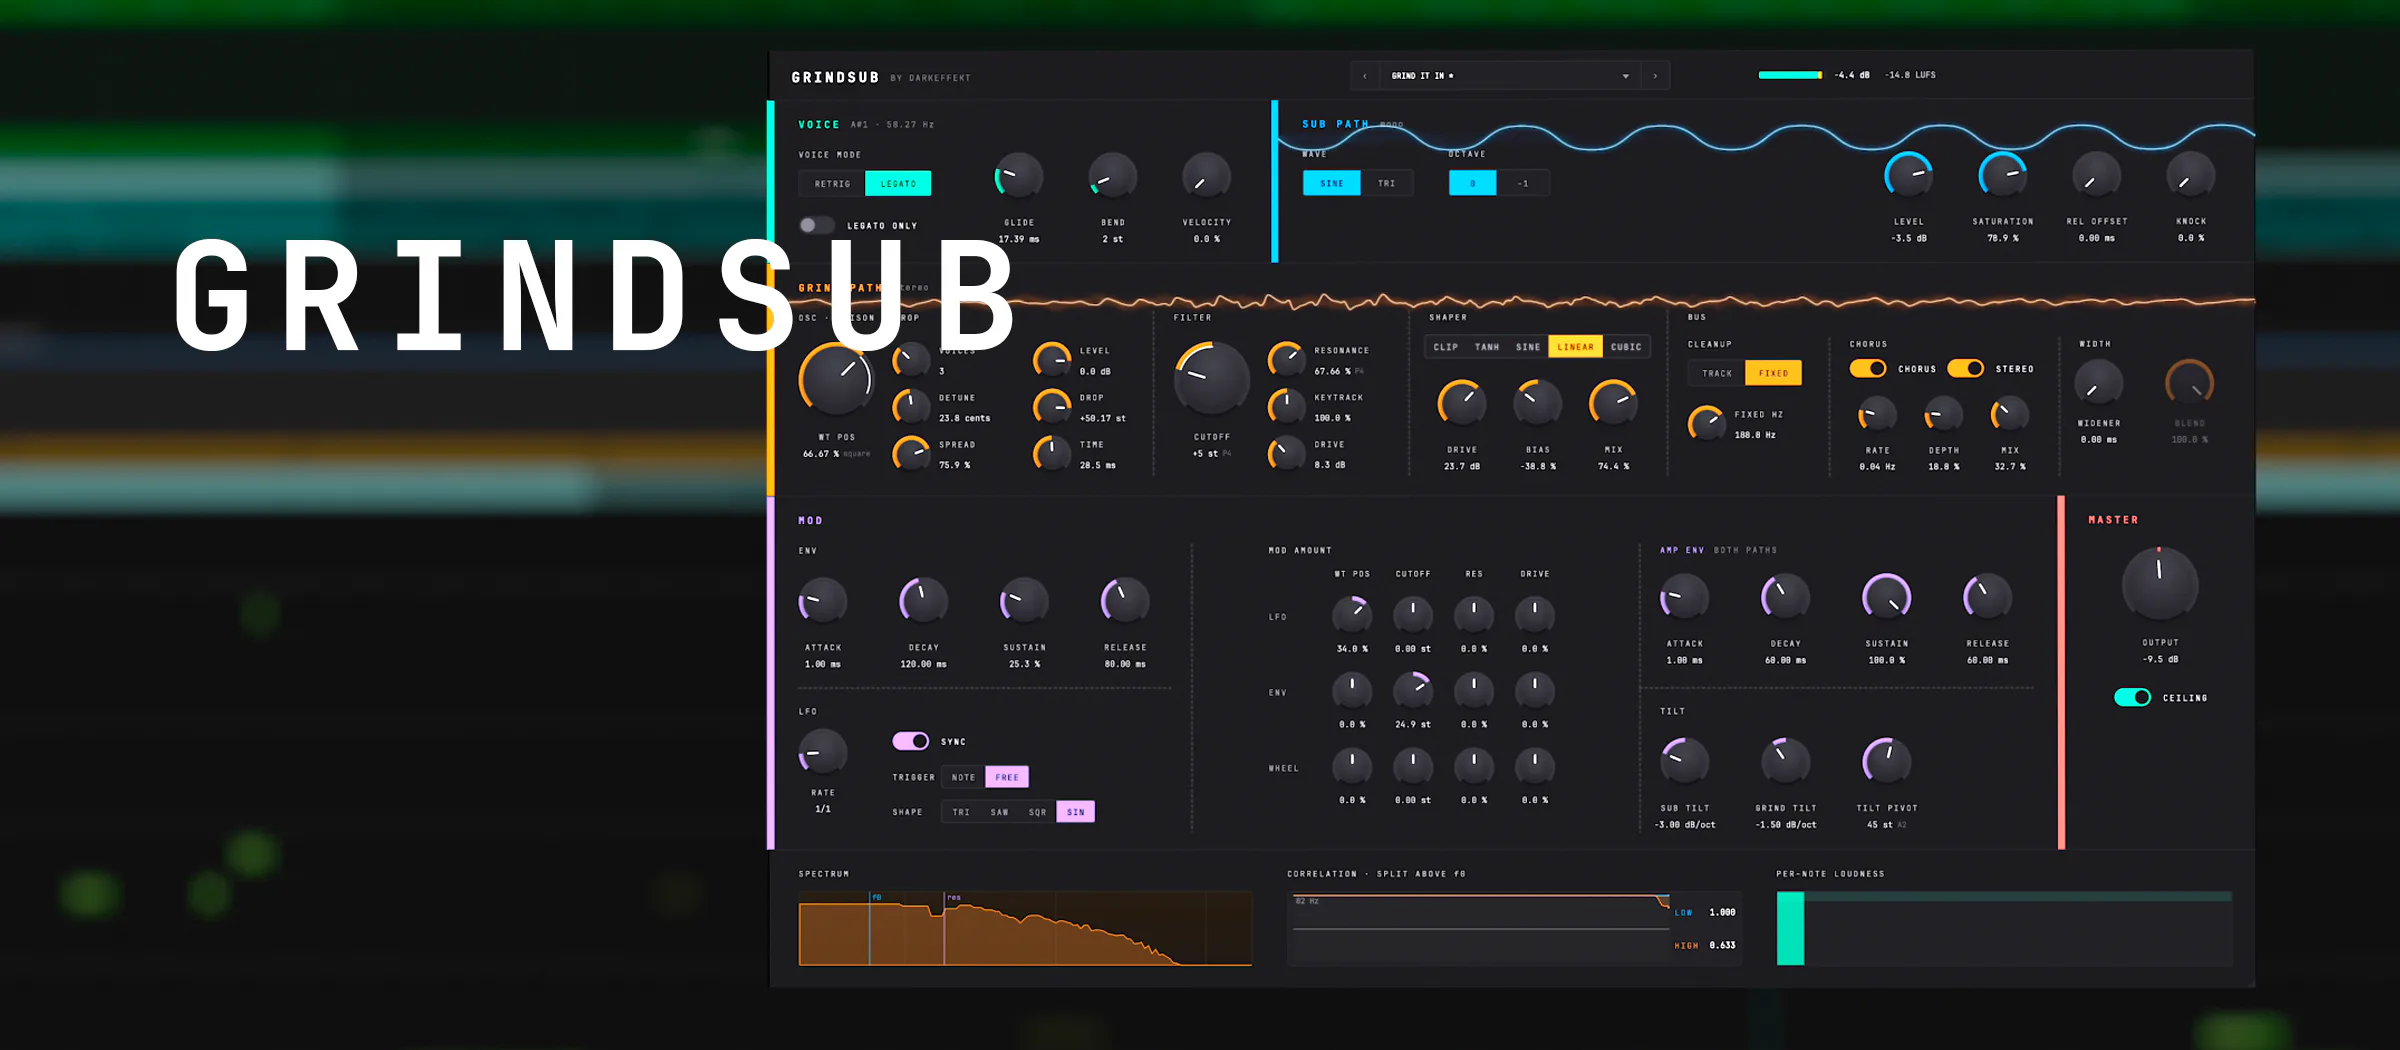
Task: Click the Spread knob
Action: 911,453
